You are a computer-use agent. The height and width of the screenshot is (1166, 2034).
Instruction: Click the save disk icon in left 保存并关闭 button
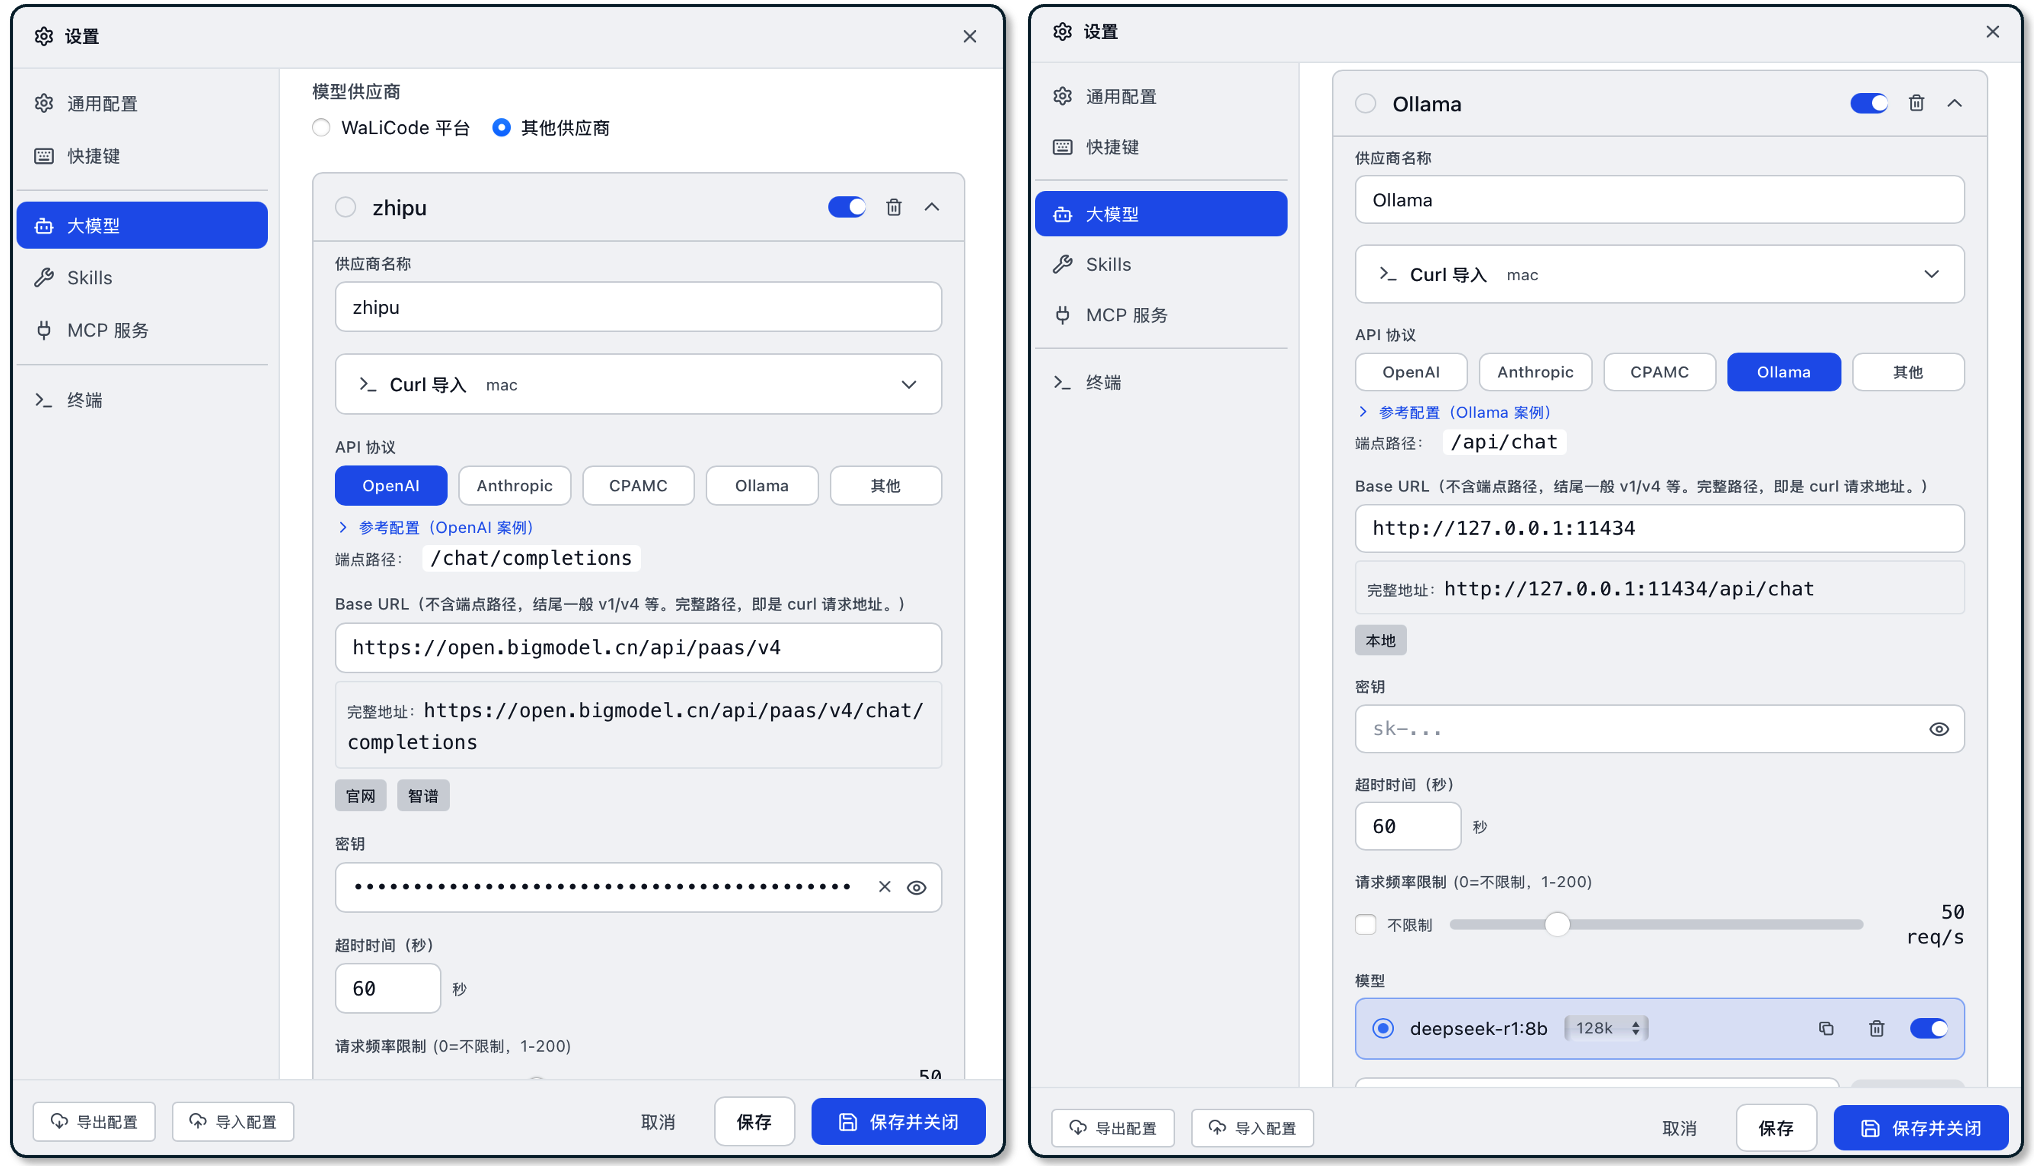pos(847,1122)
